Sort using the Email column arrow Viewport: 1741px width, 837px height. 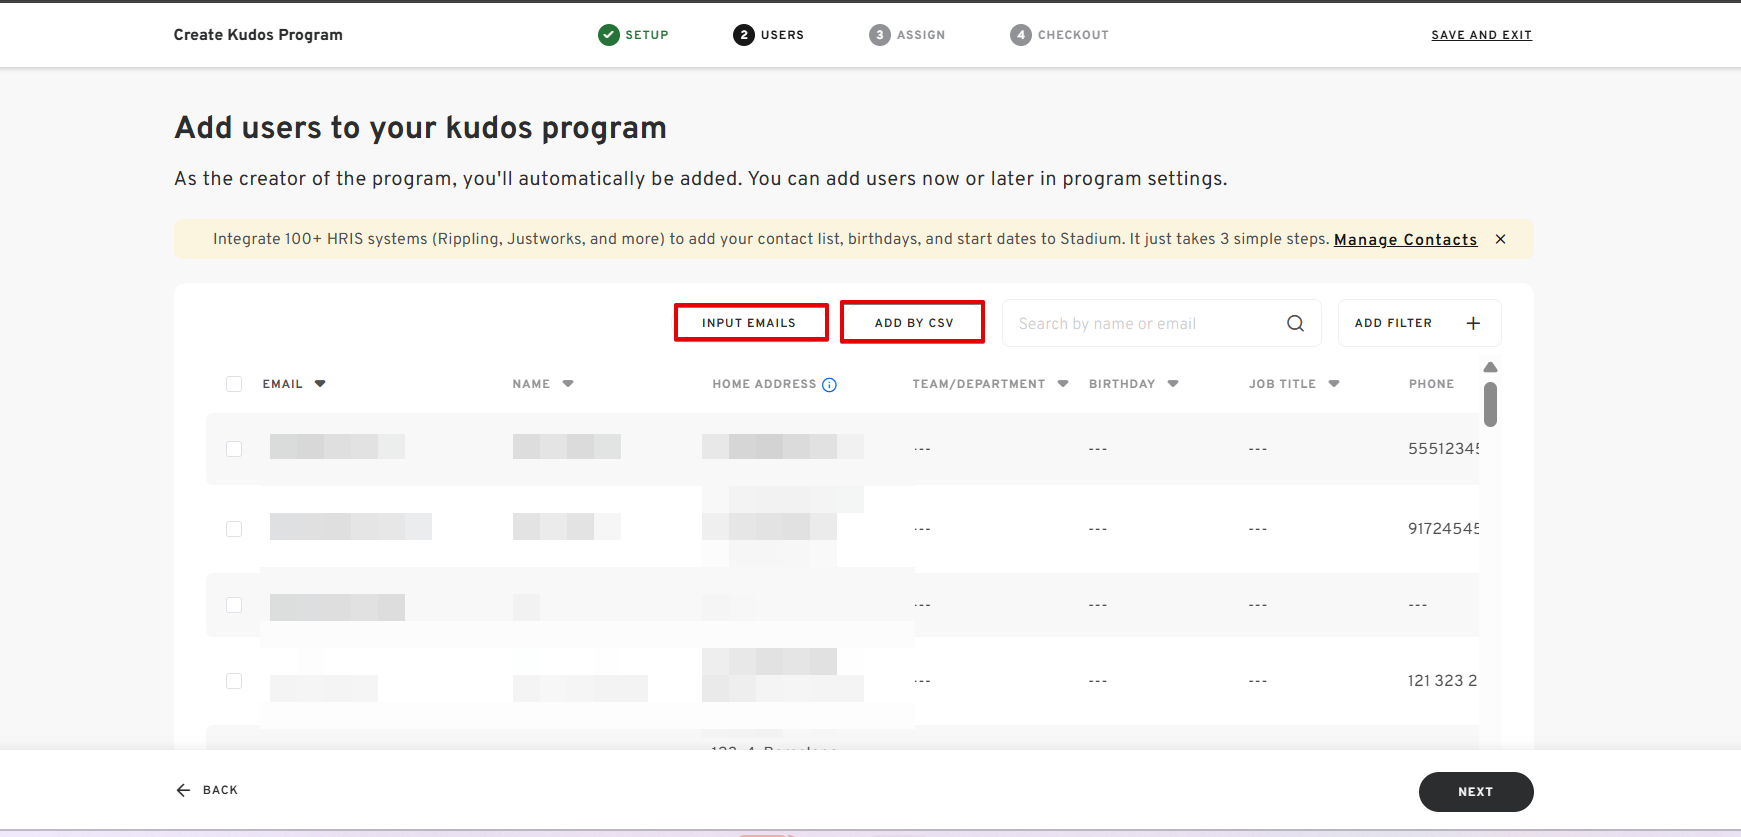320,384
